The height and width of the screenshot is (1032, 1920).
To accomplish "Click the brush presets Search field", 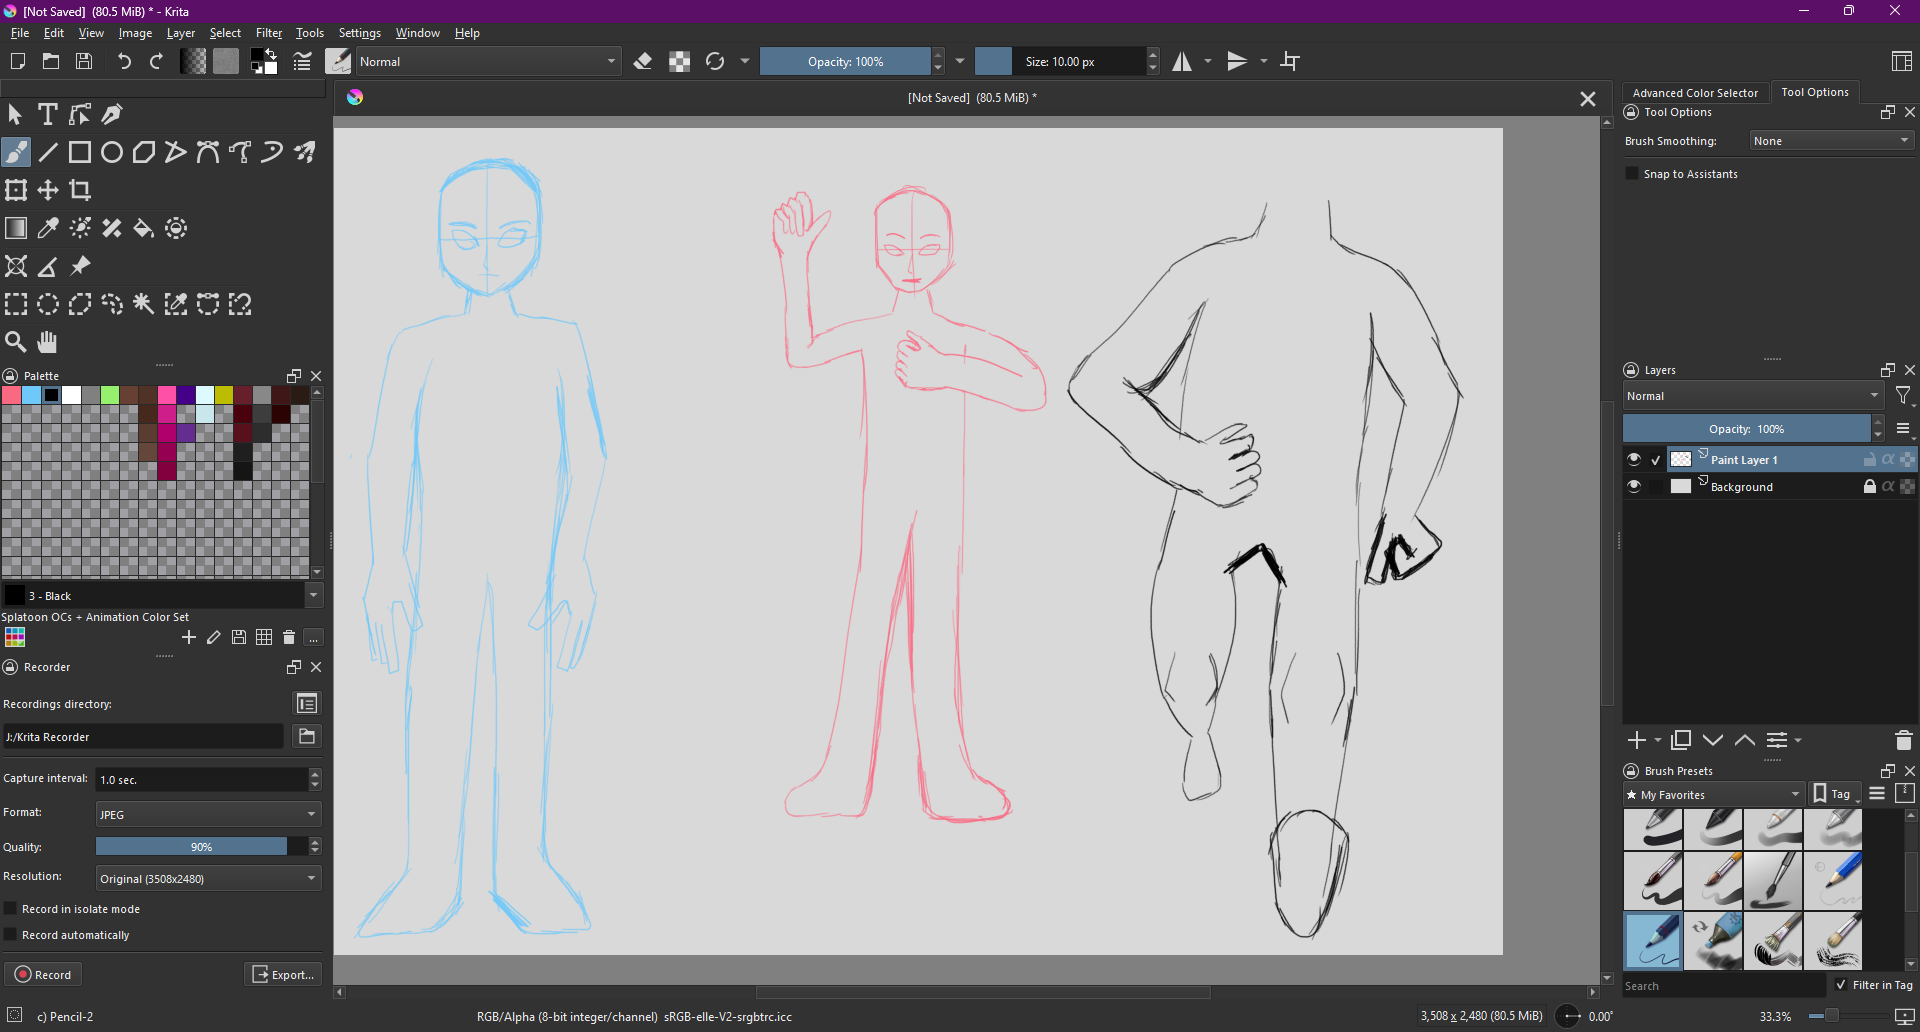I will click(1724, 985).
